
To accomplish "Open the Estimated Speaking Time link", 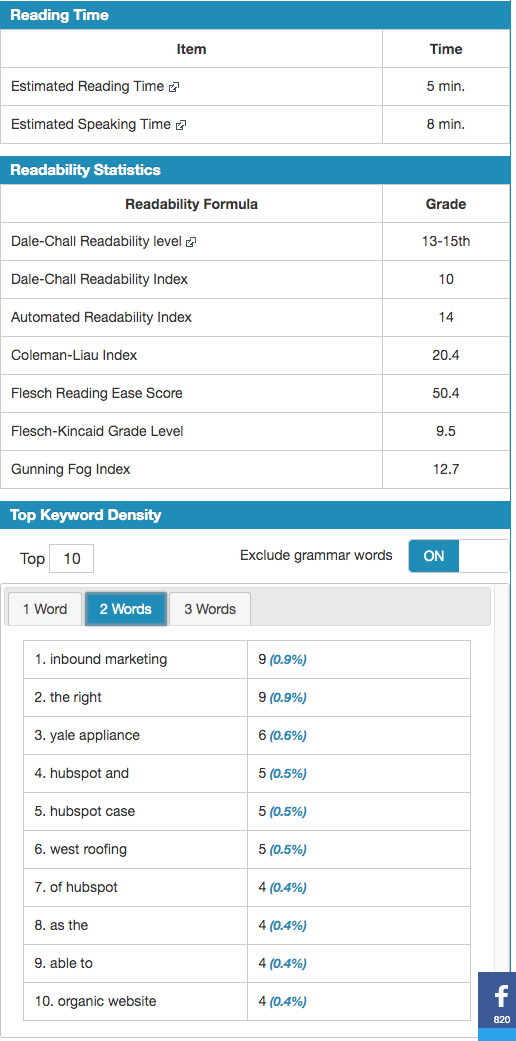I will 90,124.
